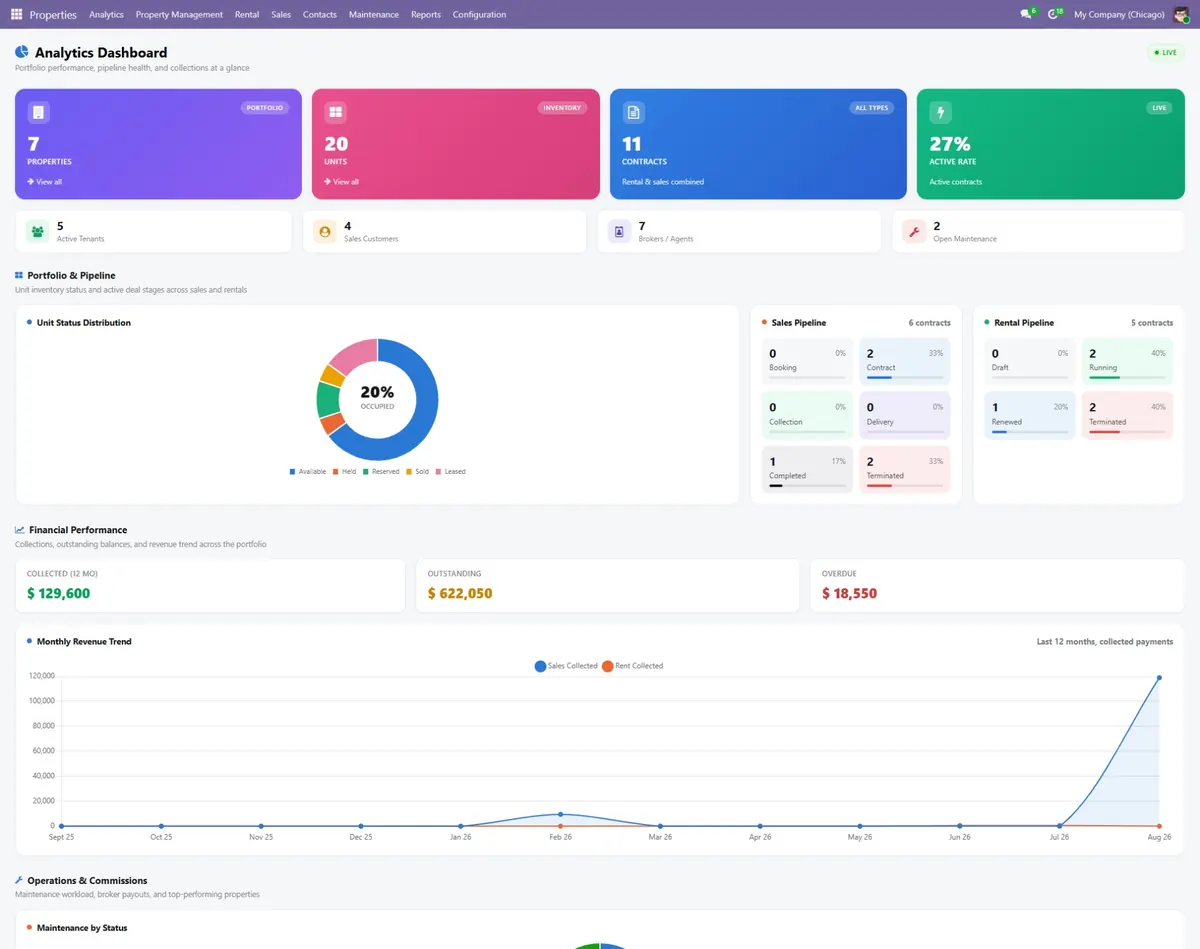Click View all on Properties card
Image resolution: width=1200 pixels, height=949 pixels.
pos(45,182)
